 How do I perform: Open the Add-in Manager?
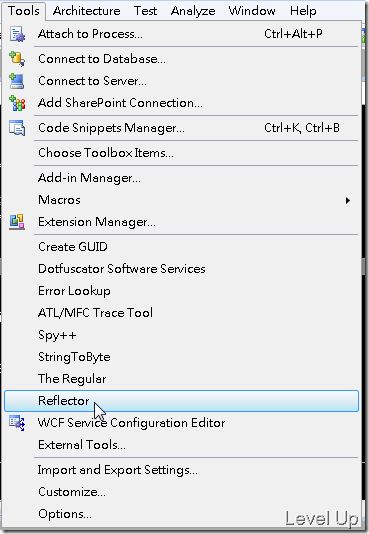181,178
